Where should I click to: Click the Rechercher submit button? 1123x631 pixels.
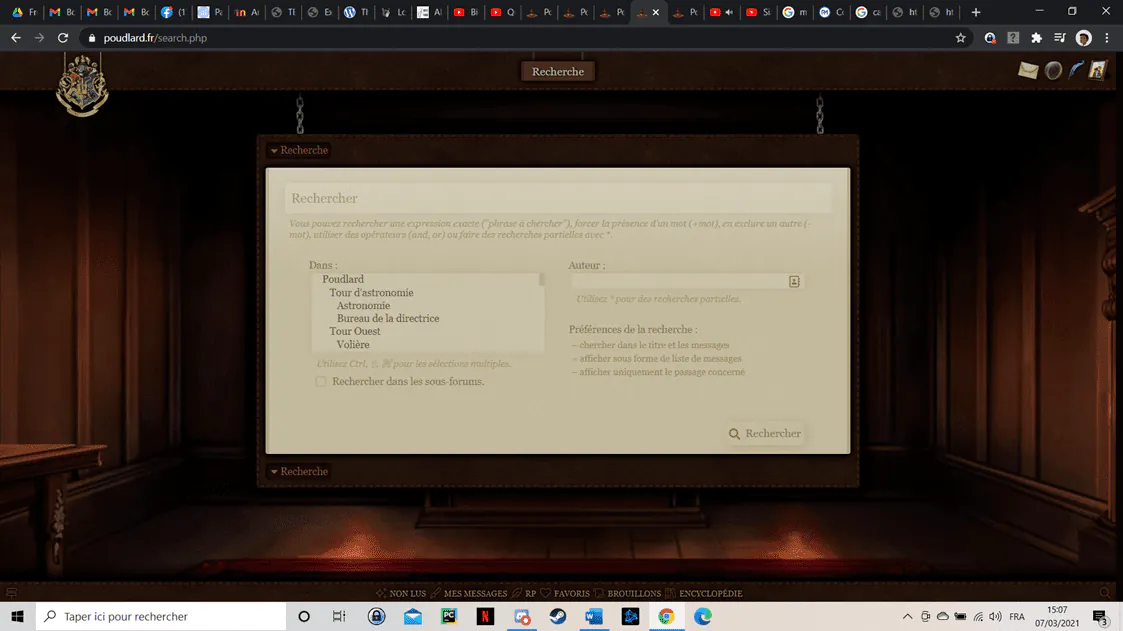click(x=765, y=433)
